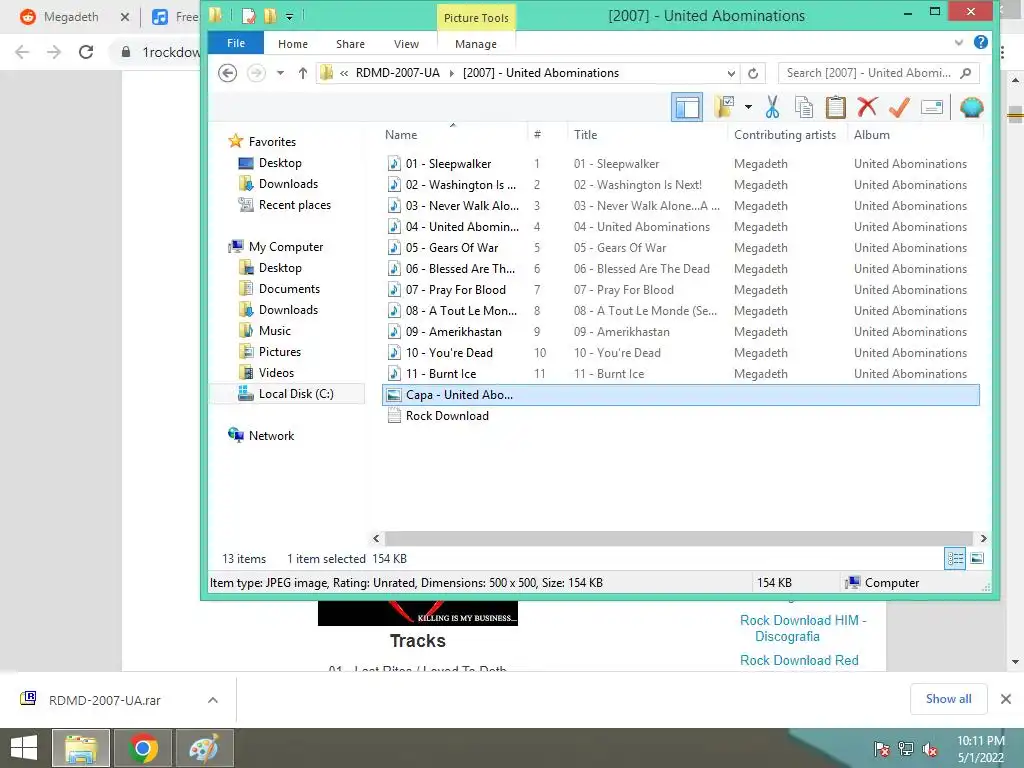Select the Capa - United Abo... image file

coord(680,395)
